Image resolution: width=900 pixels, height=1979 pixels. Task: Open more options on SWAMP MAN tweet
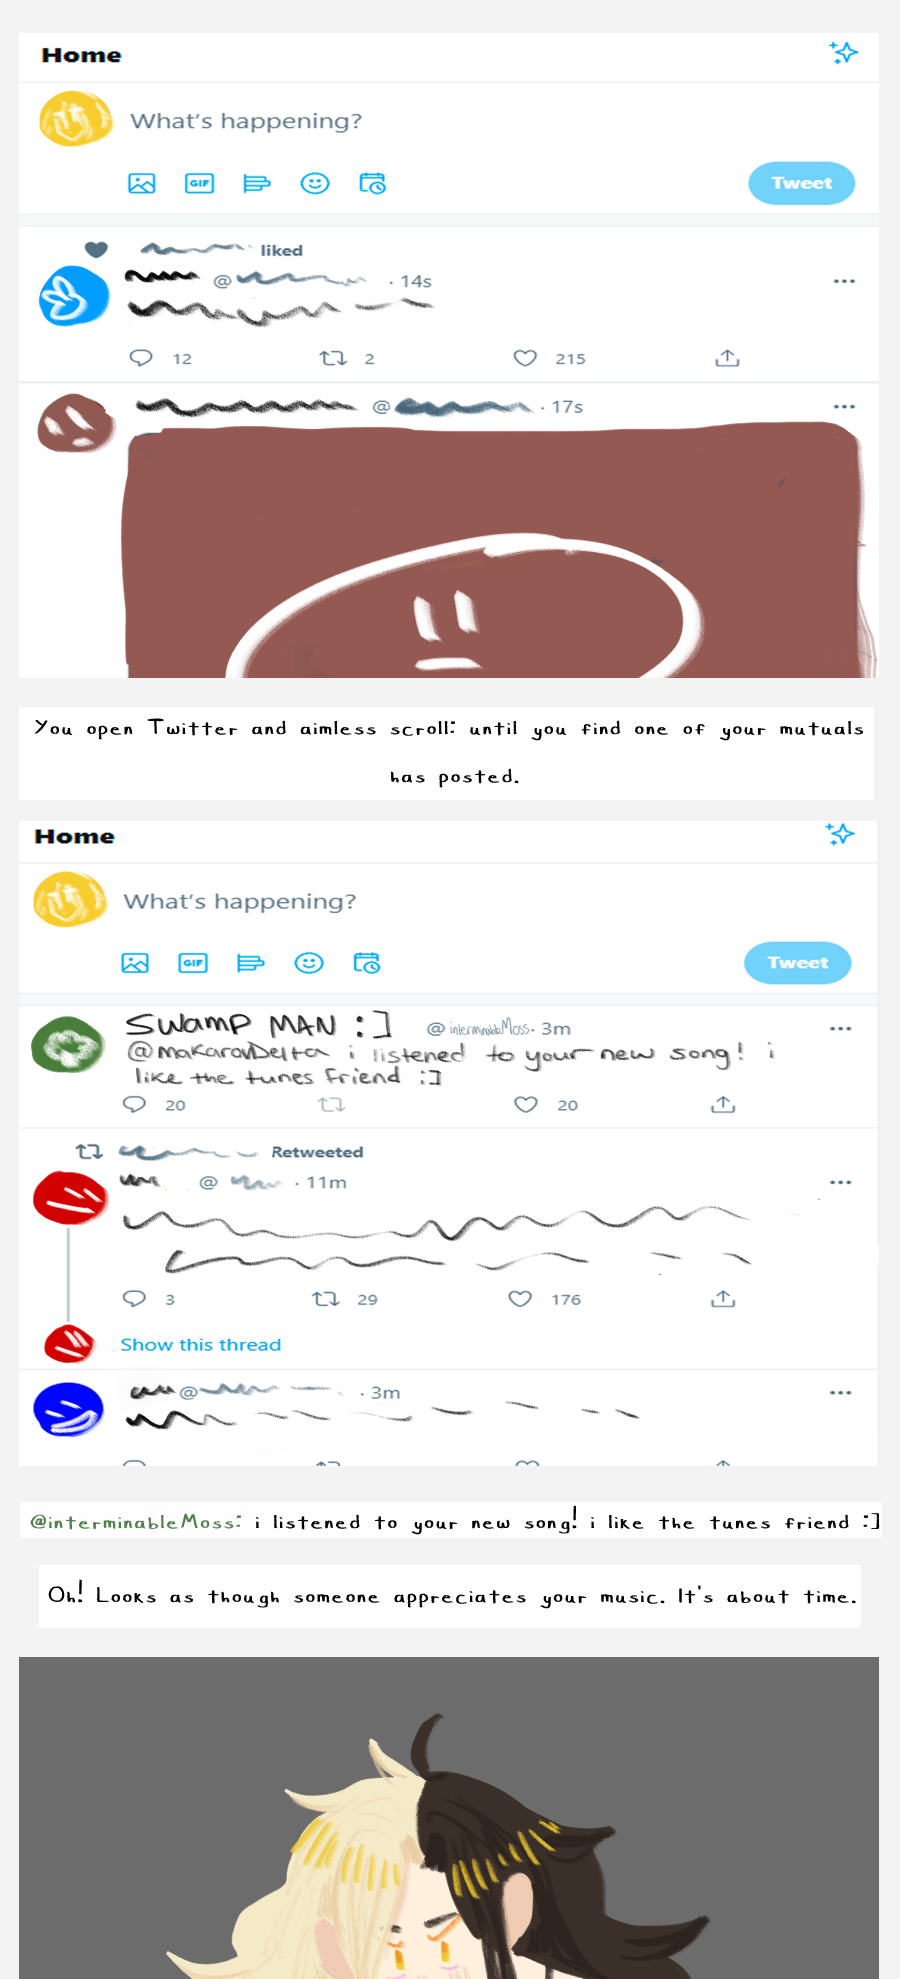(x=840, y=1029)
